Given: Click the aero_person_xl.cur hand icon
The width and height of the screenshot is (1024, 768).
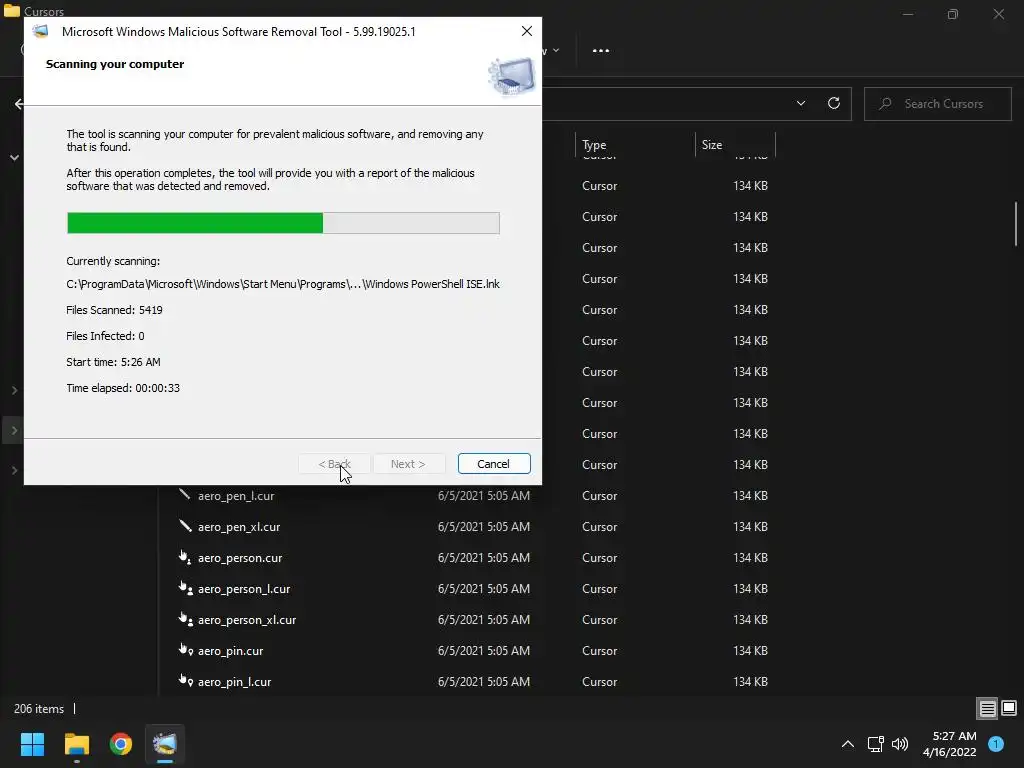Looking at the screenshot, I should 185,619.
